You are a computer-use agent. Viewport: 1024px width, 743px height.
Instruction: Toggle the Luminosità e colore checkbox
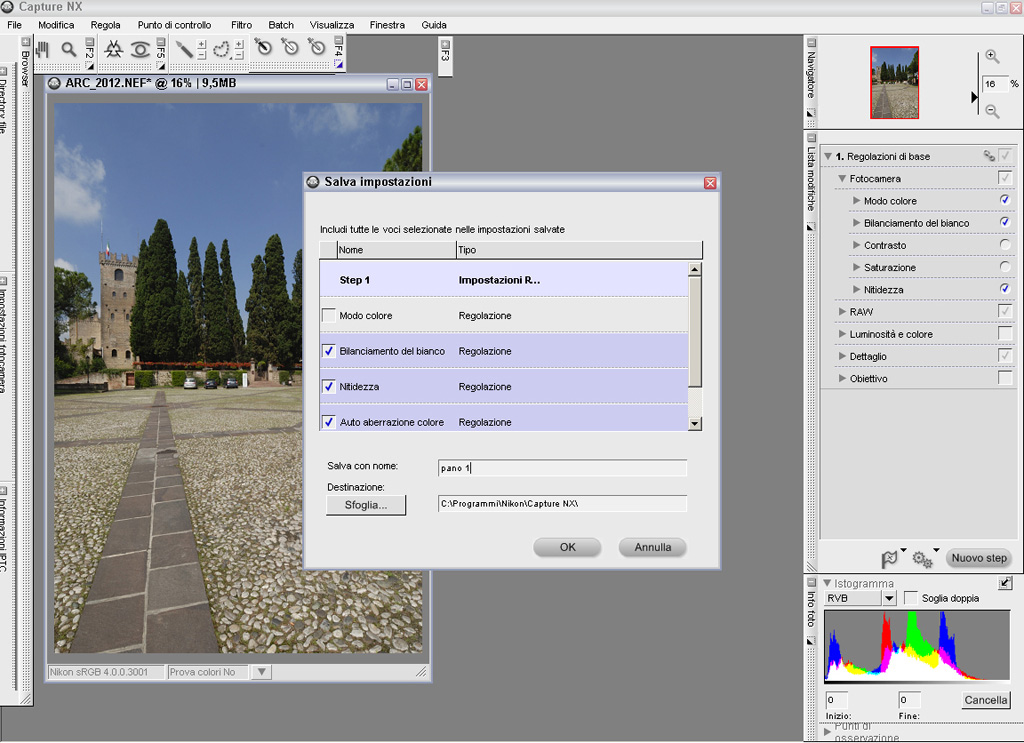coord(1005,334)
